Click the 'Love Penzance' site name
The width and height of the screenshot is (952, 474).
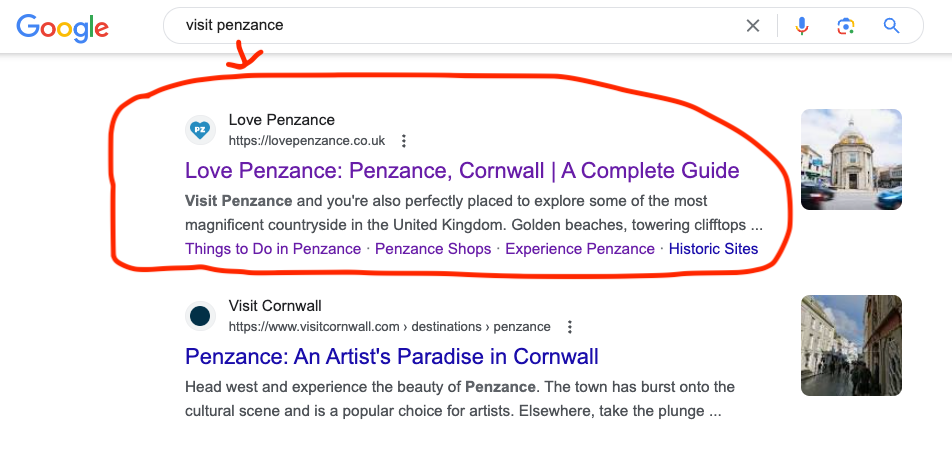click(282, 120)
